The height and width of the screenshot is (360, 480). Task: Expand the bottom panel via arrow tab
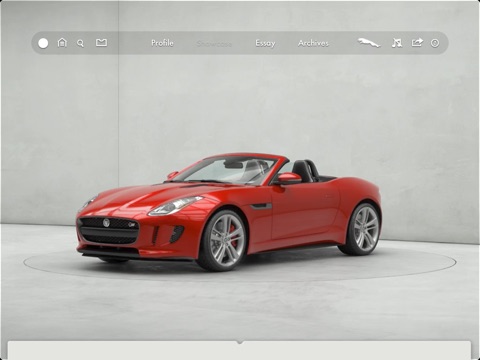(x=240, y=342)
